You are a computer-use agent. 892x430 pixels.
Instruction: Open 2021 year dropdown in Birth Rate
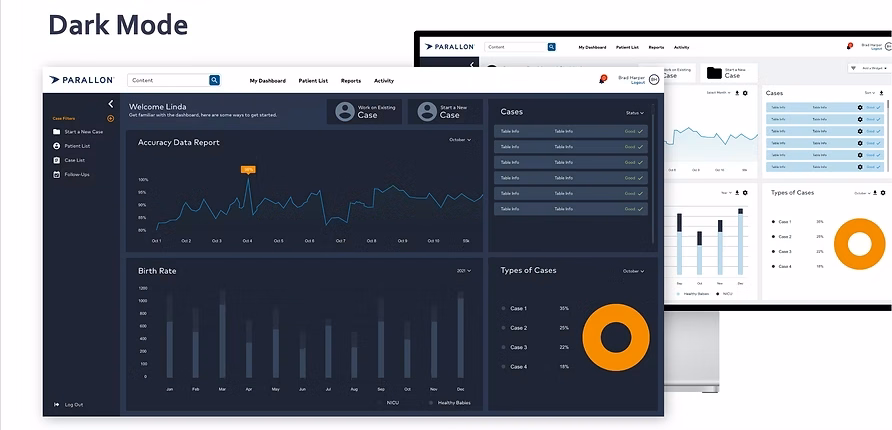464,271
